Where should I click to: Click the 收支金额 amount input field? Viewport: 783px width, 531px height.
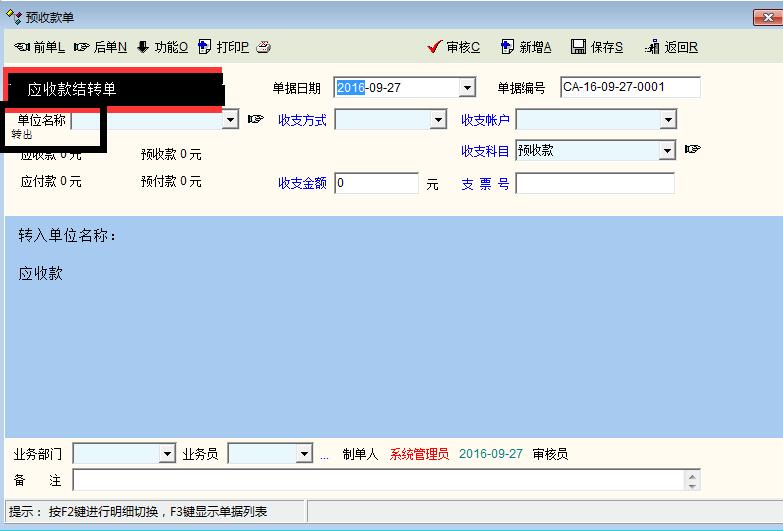tap(376, 183)
